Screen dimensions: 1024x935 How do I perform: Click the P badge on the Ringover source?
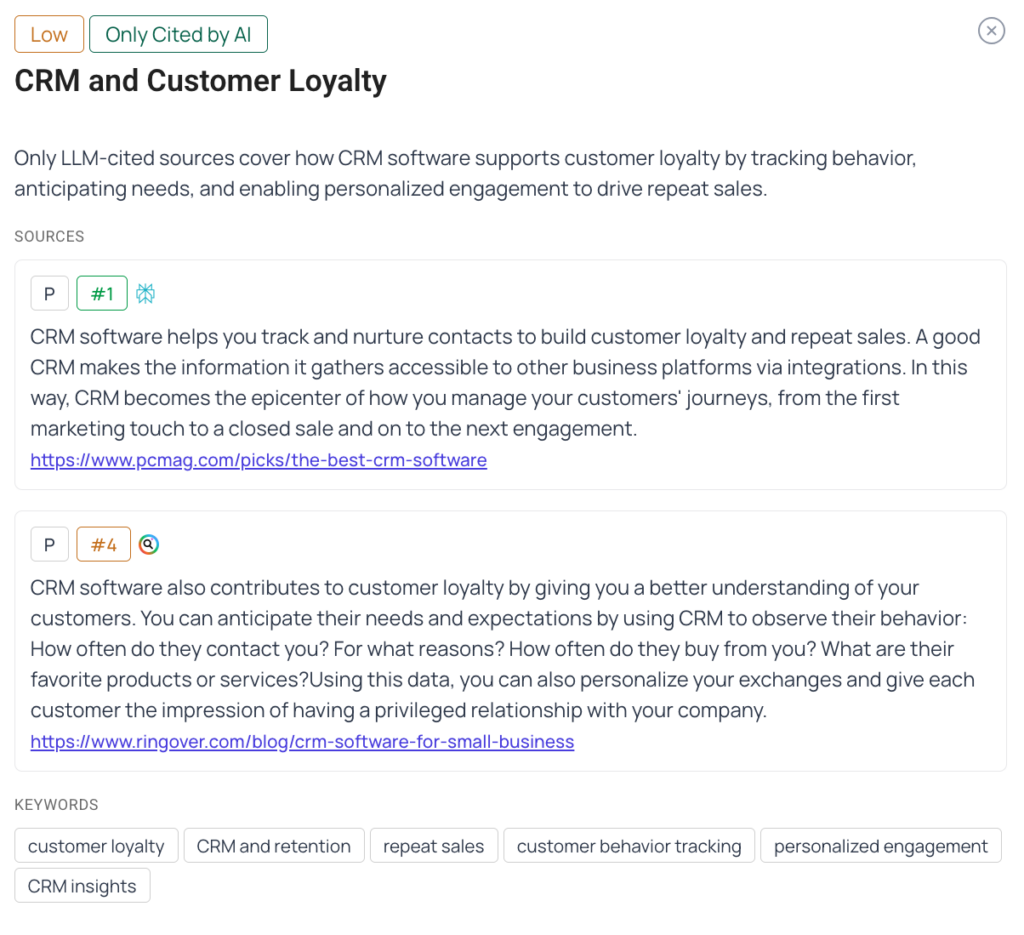click(x=49, y=545)
